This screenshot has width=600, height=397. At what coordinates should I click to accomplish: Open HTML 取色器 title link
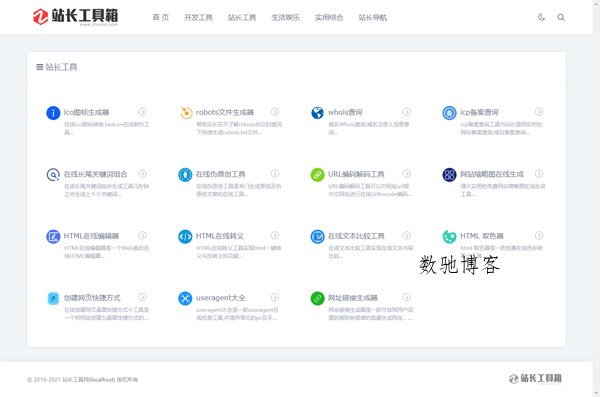pyautogui.click(x=482, y=236)
